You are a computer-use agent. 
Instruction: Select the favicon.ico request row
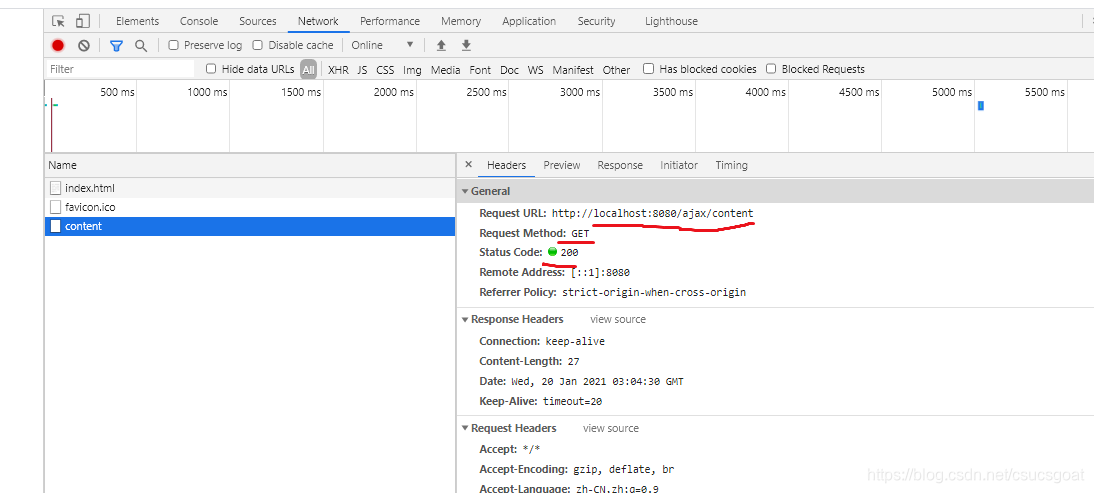point(250,207)
